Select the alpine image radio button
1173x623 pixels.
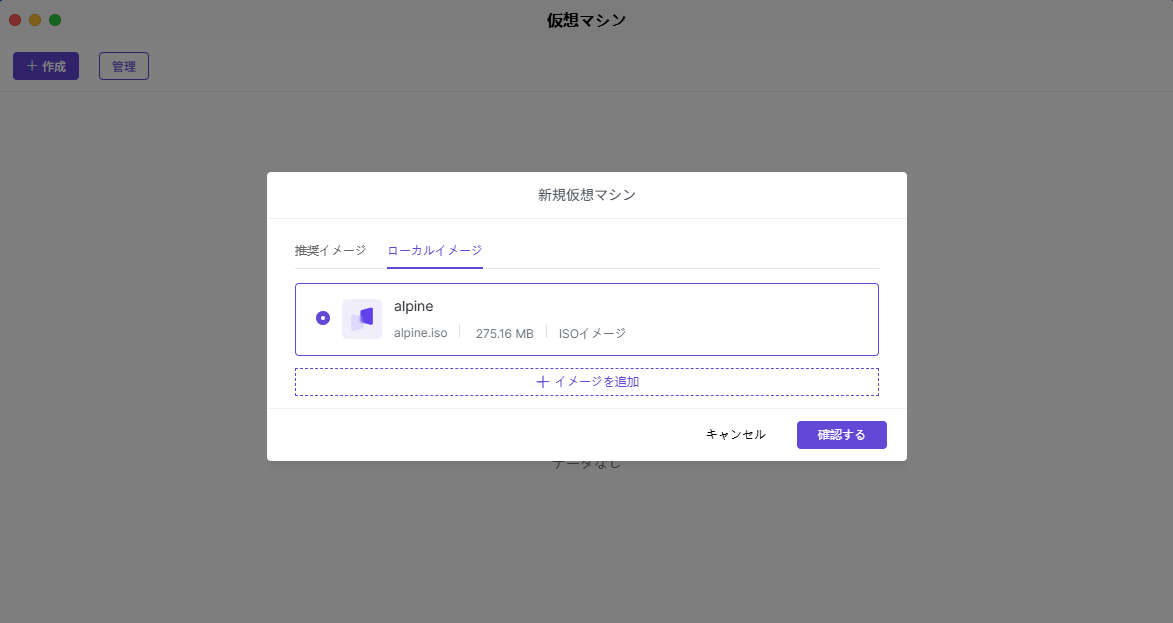(x=322, y=318)
